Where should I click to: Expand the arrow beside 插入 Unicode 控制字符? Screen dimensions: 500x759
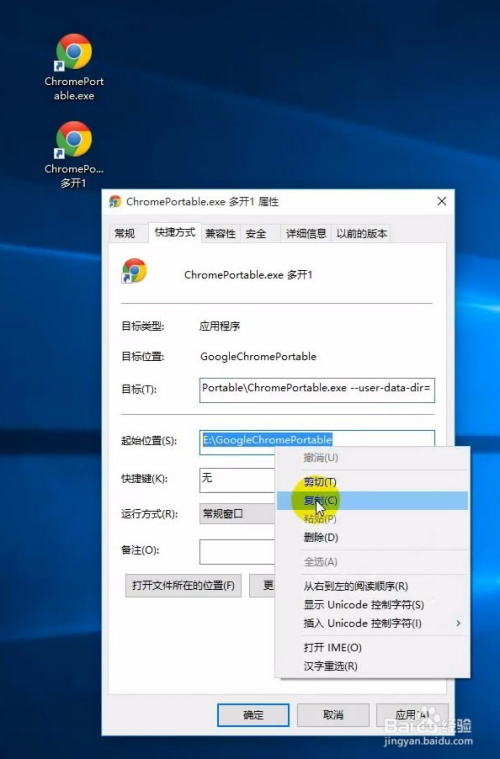pos(458,623)
